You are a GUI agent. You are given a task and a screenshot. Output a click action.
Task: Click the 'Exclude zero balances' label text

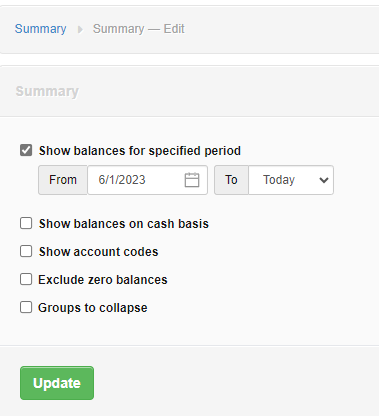tap(103, 280)
